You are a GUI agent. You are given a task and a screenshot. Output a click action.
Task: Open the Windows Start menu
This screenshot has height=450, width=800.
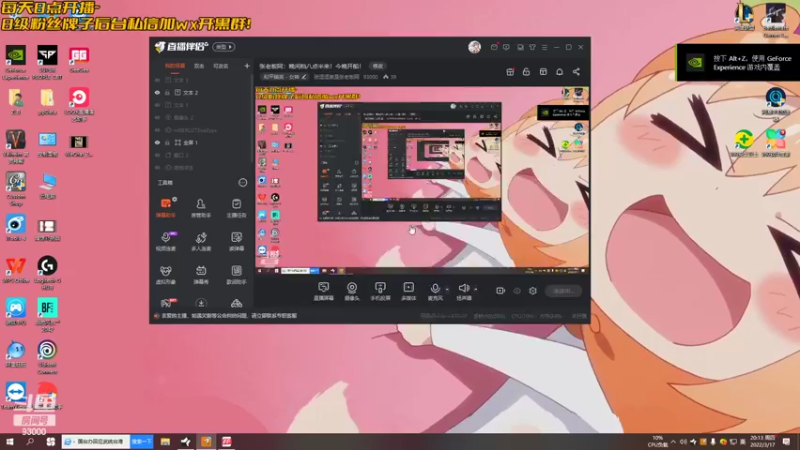[x=10, y=442]
